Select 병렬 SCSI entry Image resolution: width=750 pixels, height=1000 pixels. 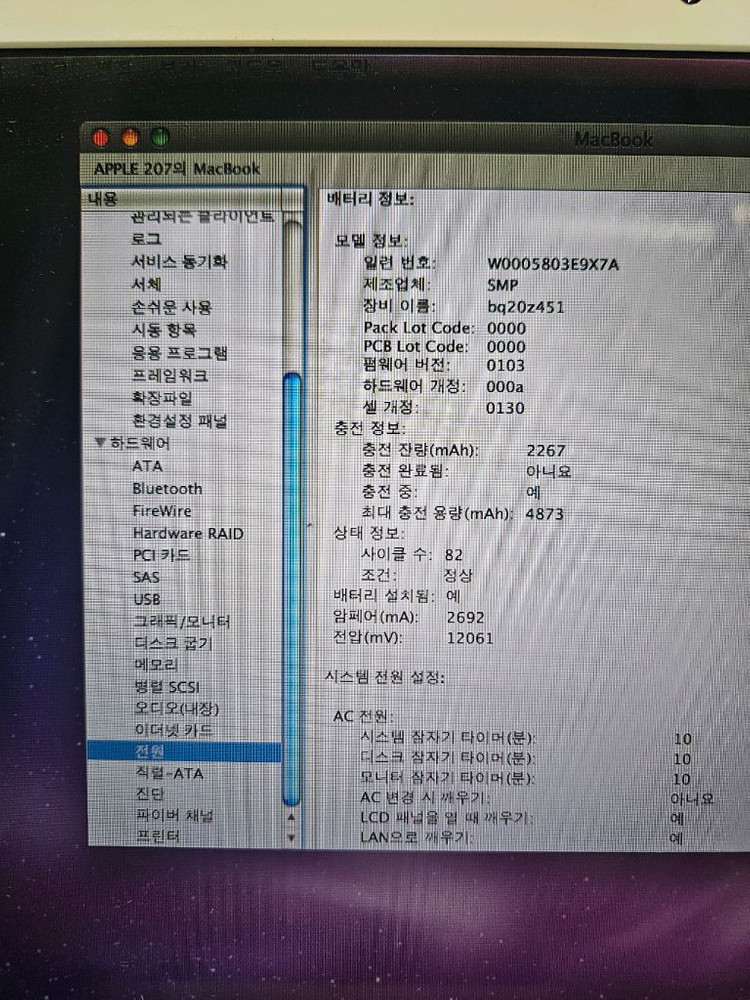(x=166, y=687)
